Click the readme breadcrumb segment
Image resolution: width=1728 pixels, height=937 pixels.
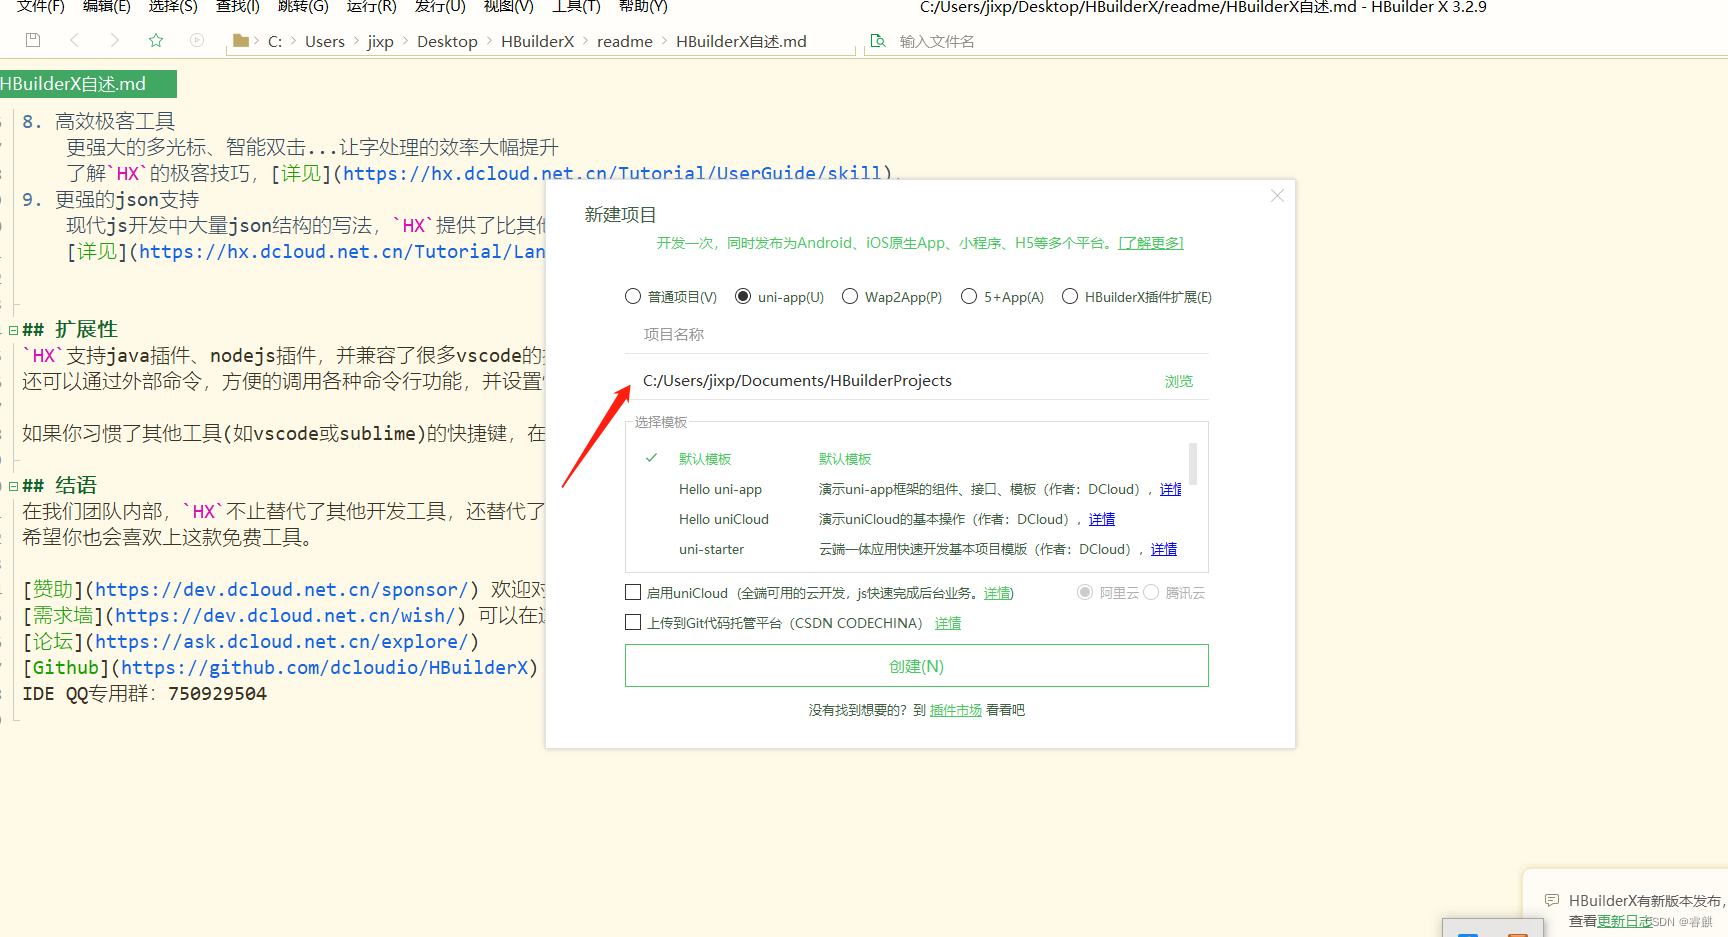tap(625, 41)
